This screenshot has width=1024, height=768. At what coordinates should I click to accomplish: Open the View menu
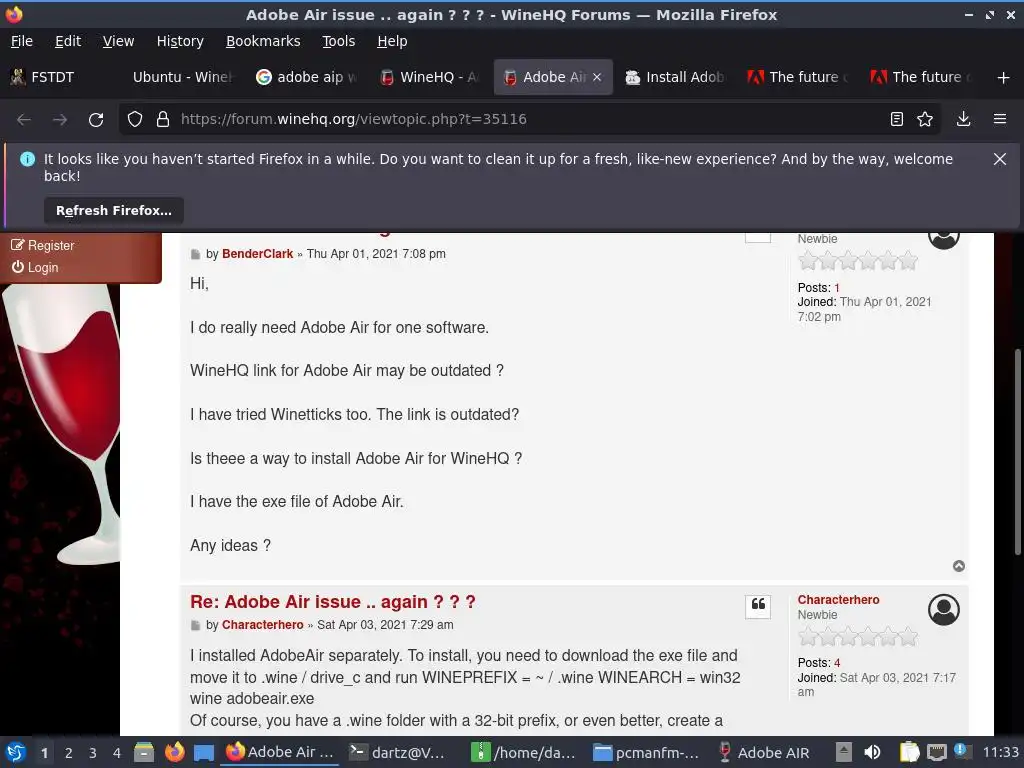point(118,41)
